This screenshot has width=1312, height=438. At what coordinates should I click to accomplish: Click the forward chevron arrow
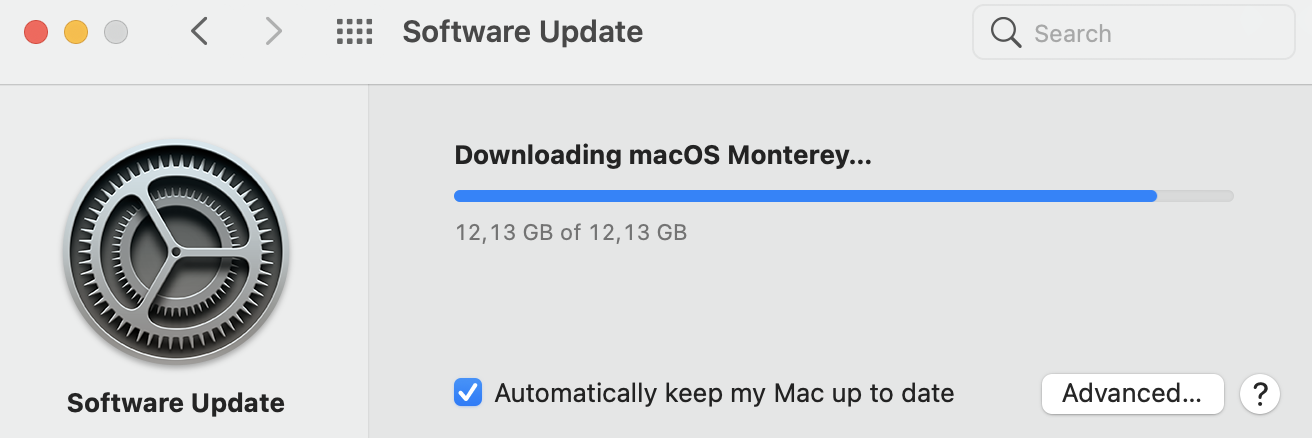[273, 32]
